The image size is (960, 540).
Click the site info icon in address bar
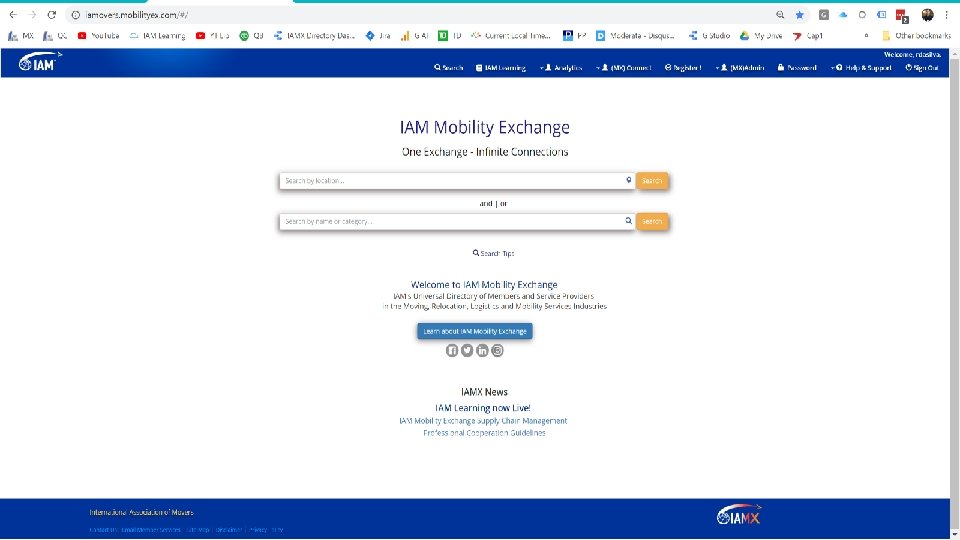coord(76,15)
